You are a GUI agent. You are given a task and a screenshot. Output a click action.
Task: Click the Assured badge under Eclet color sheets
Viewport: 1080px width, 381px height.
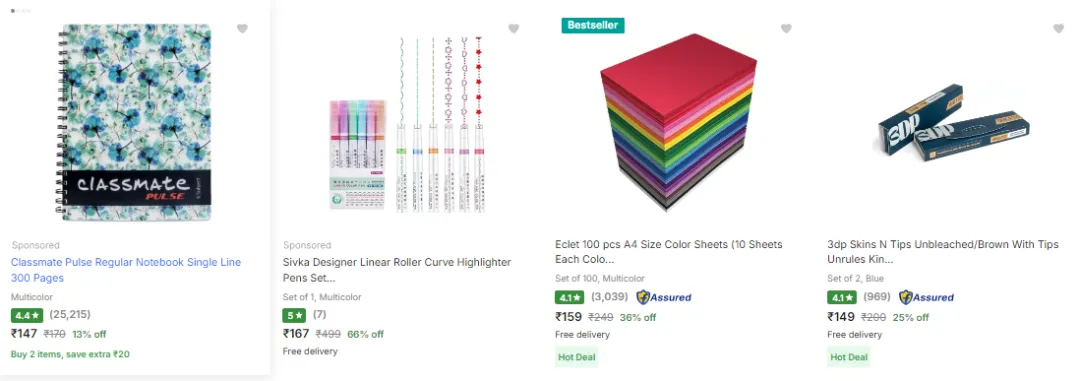coord(664,298)
